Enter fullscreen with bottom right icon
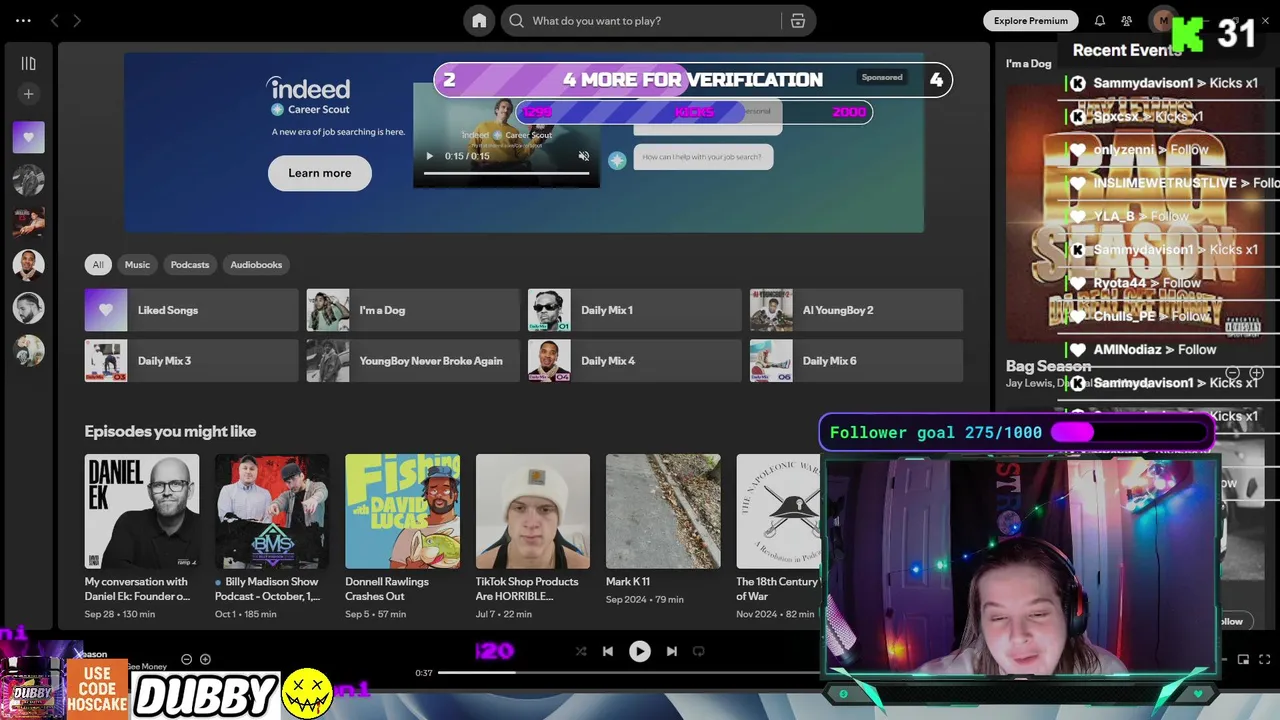The height and width of the screenshot is (720, 1280). tap(1265, 659)
